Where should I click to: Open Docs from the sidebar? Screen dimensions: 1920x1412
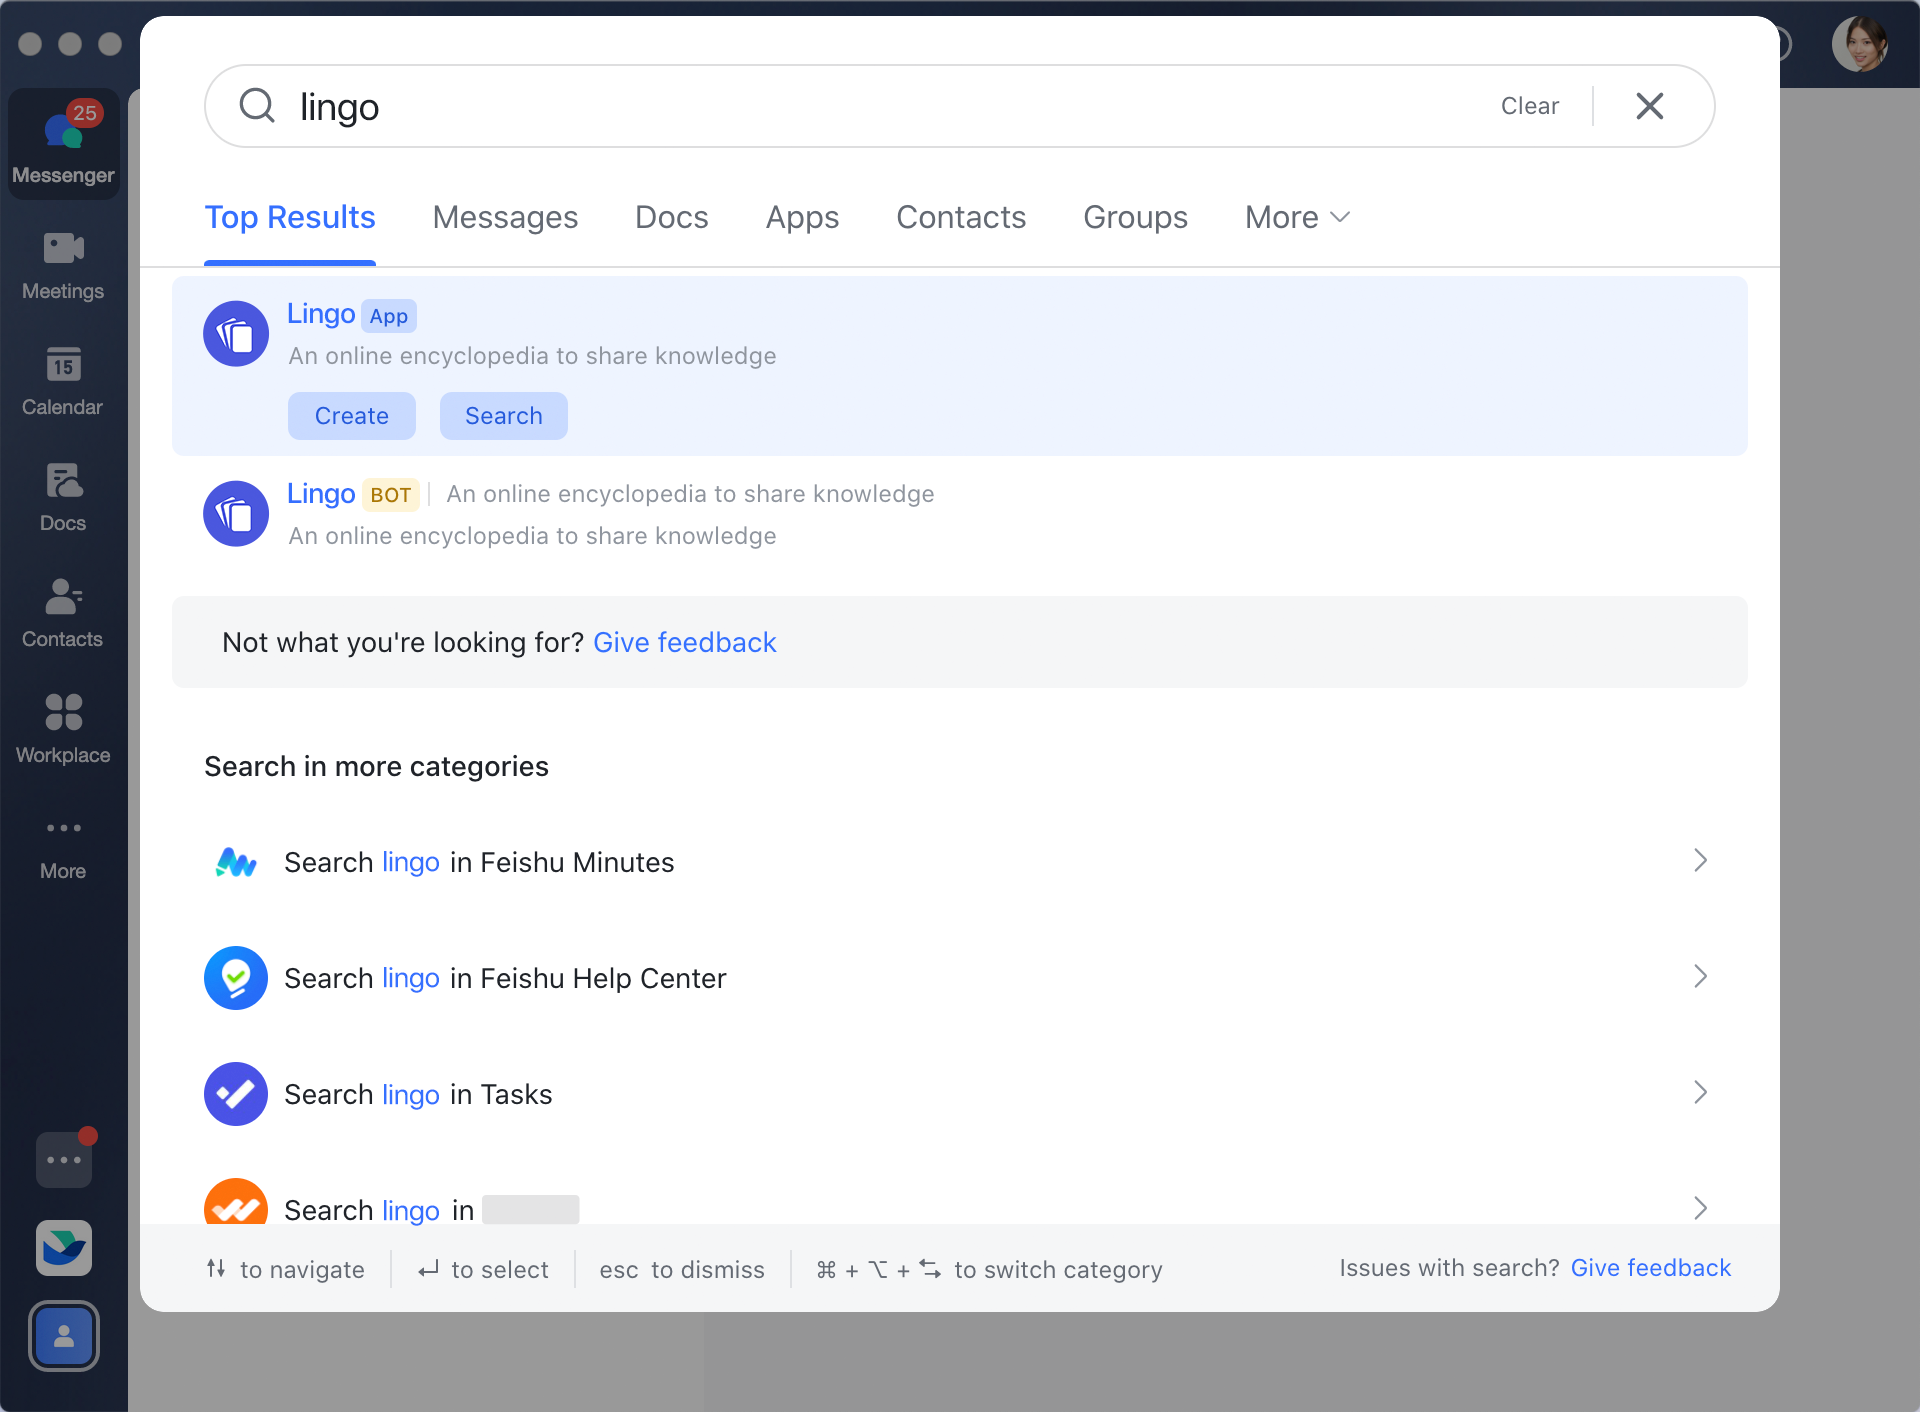tap(63, 495)
